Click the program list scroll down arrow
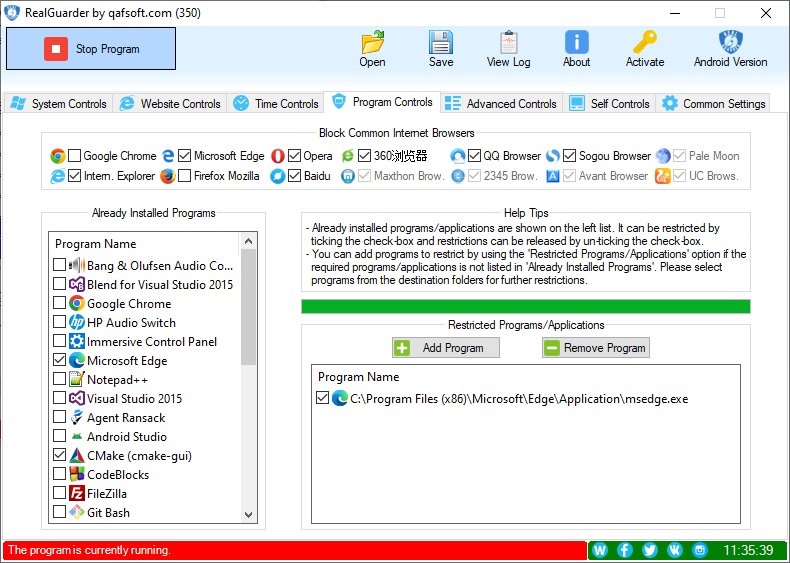Image resolution: width=790 pixels, height=563 pixels. point(249,514)
